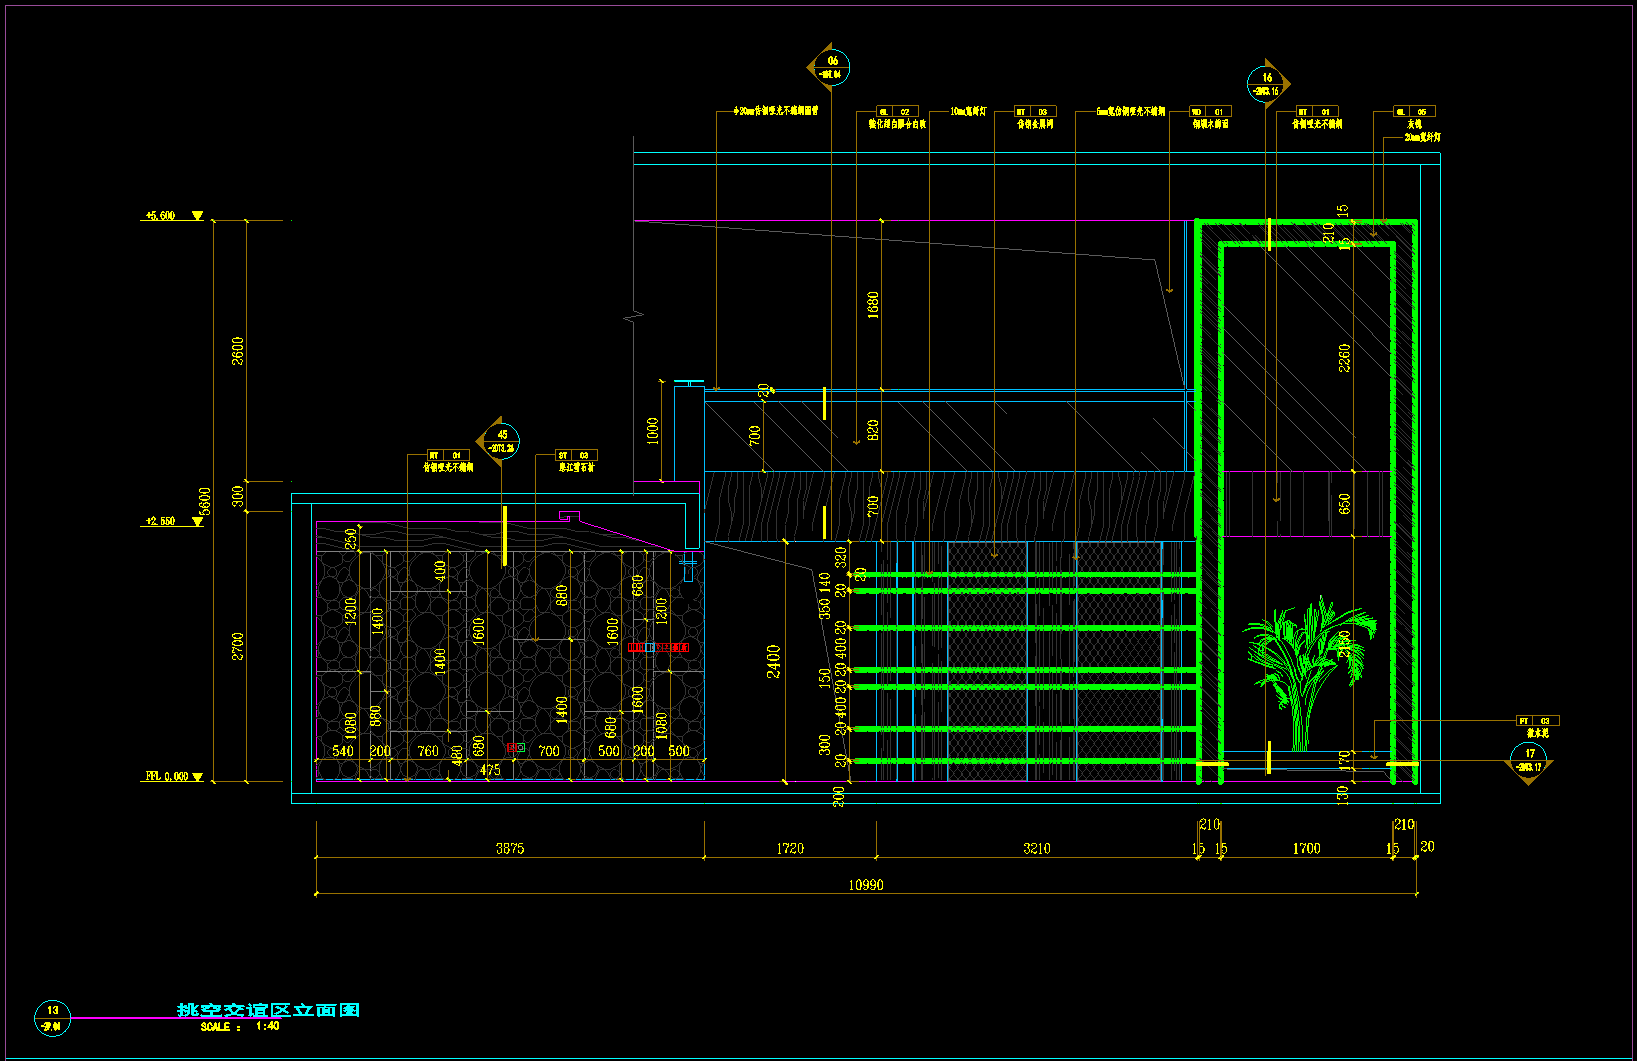
Task: Click the SCALE 1:40 label
Action: pos(240,1026)
